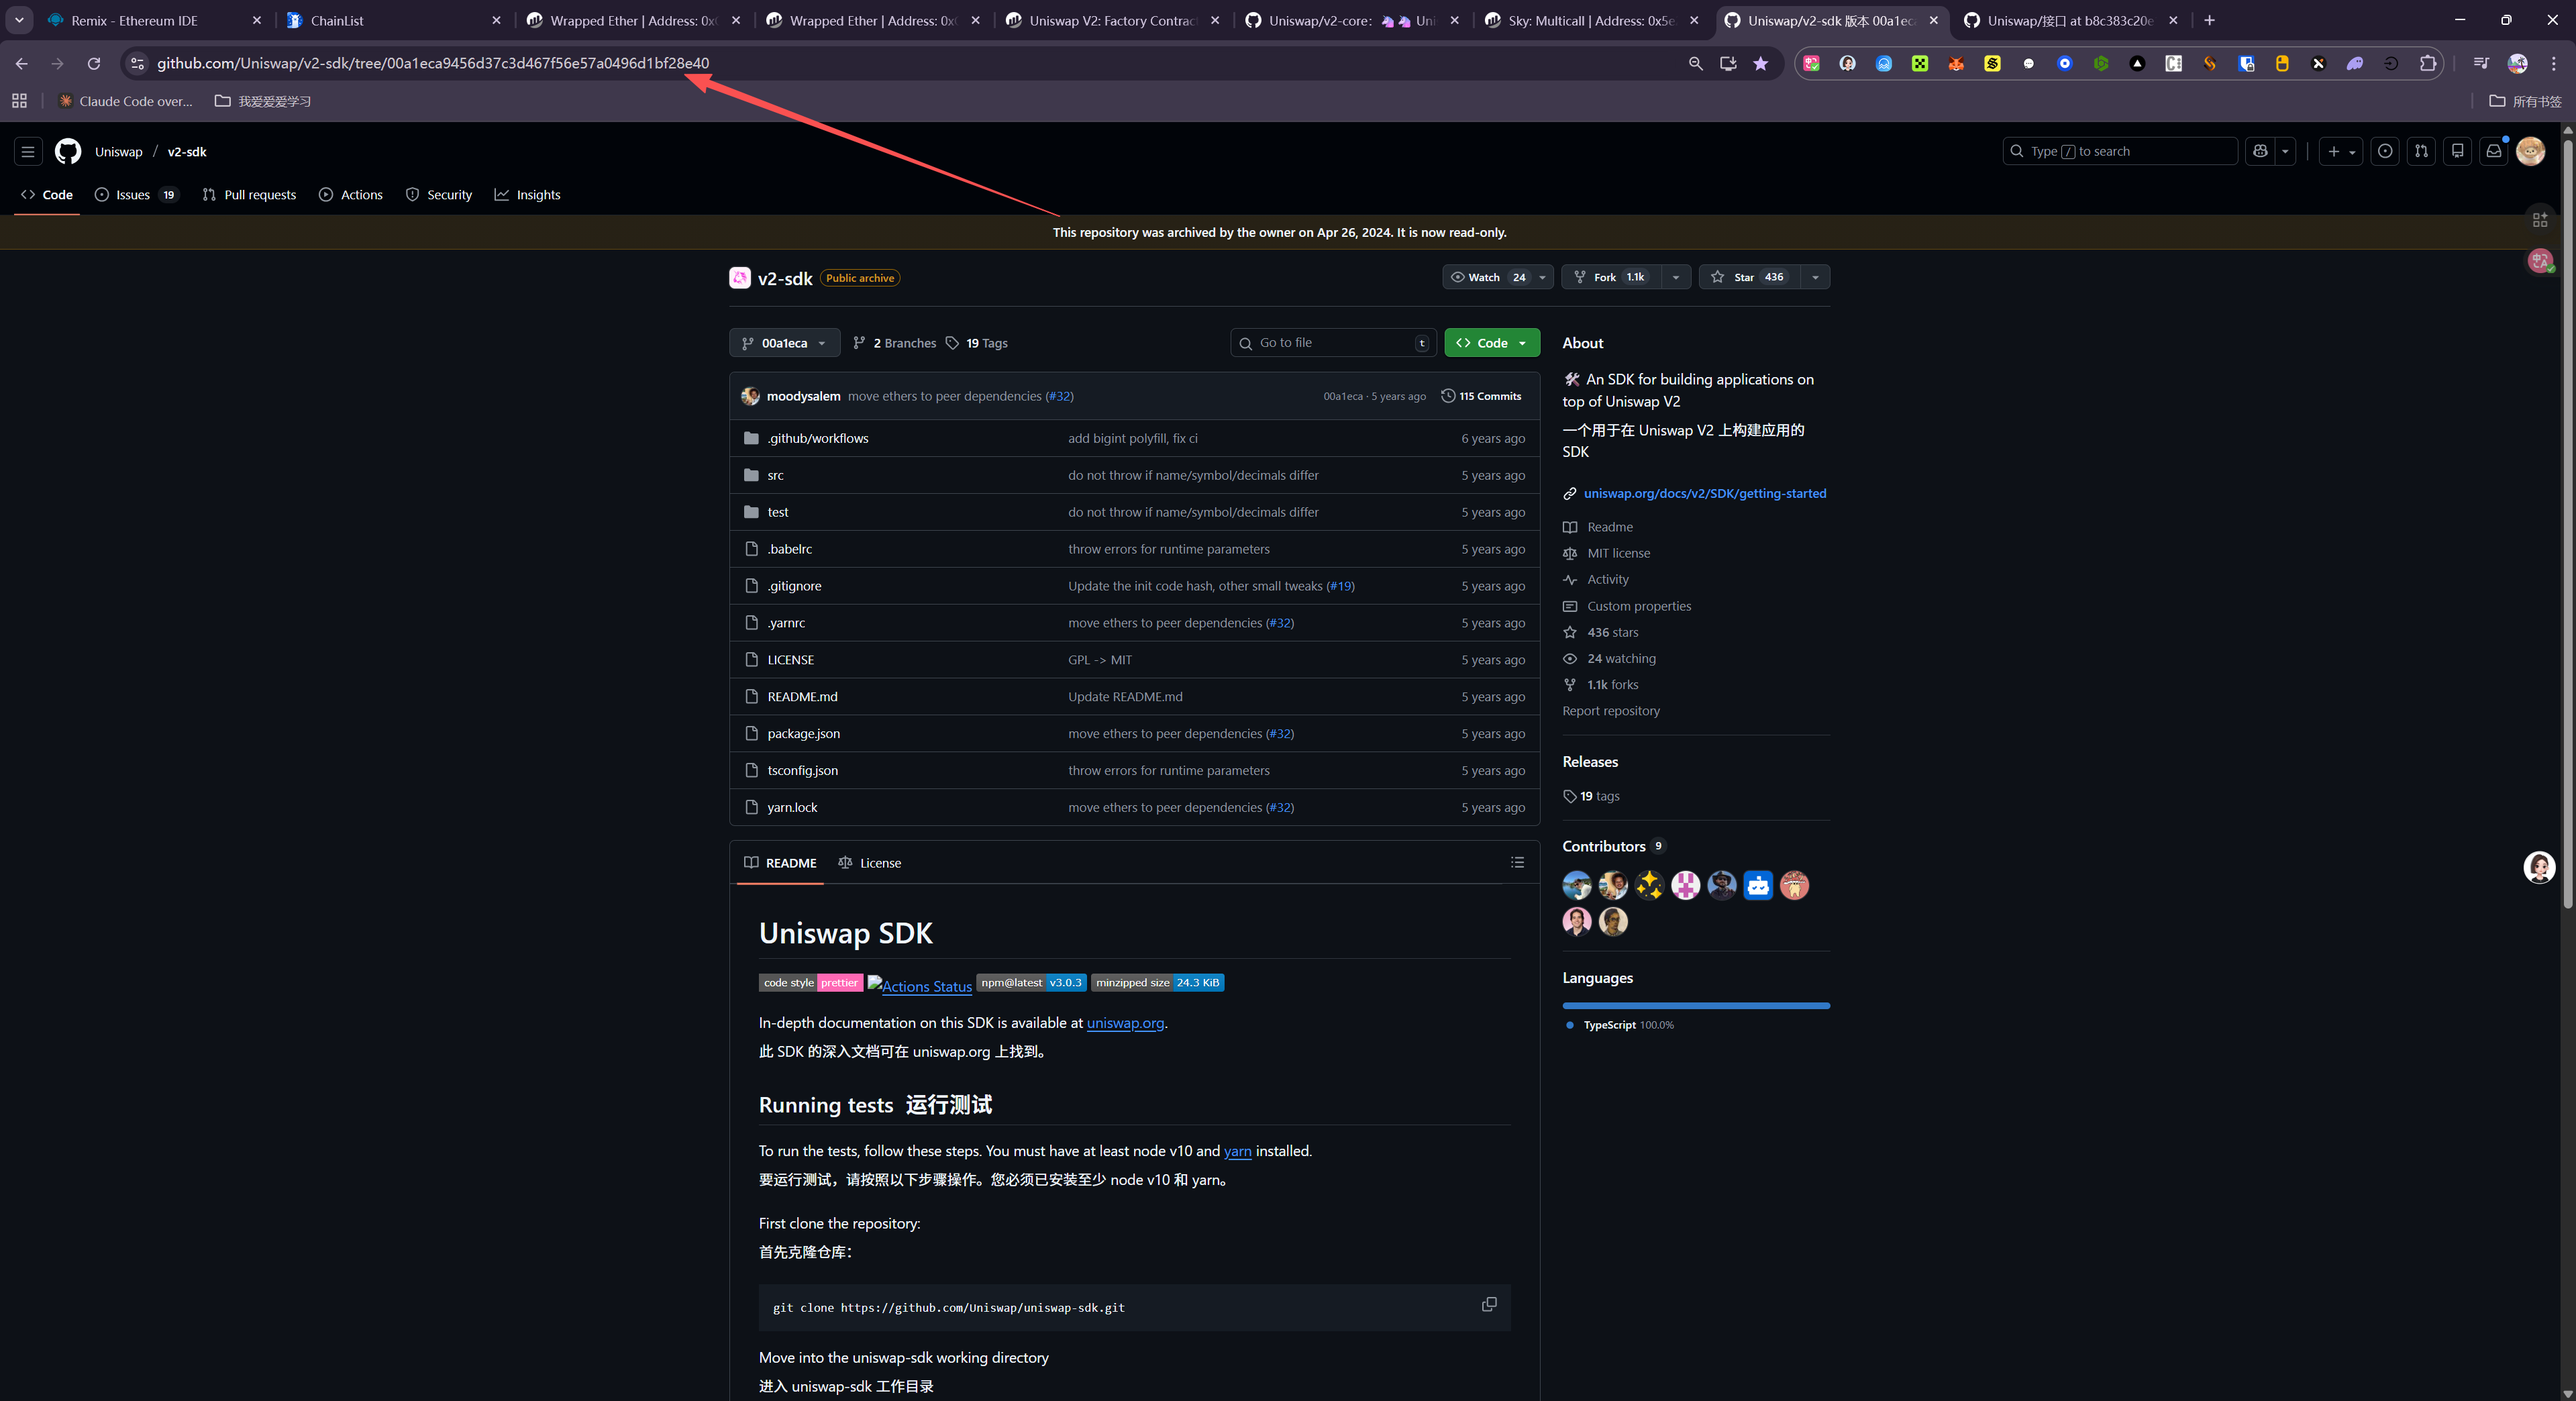This screenshot has width=2576, height=1401.
Task: Expand the 00a1eca branch selector dropdown
Action: (784, 343)
